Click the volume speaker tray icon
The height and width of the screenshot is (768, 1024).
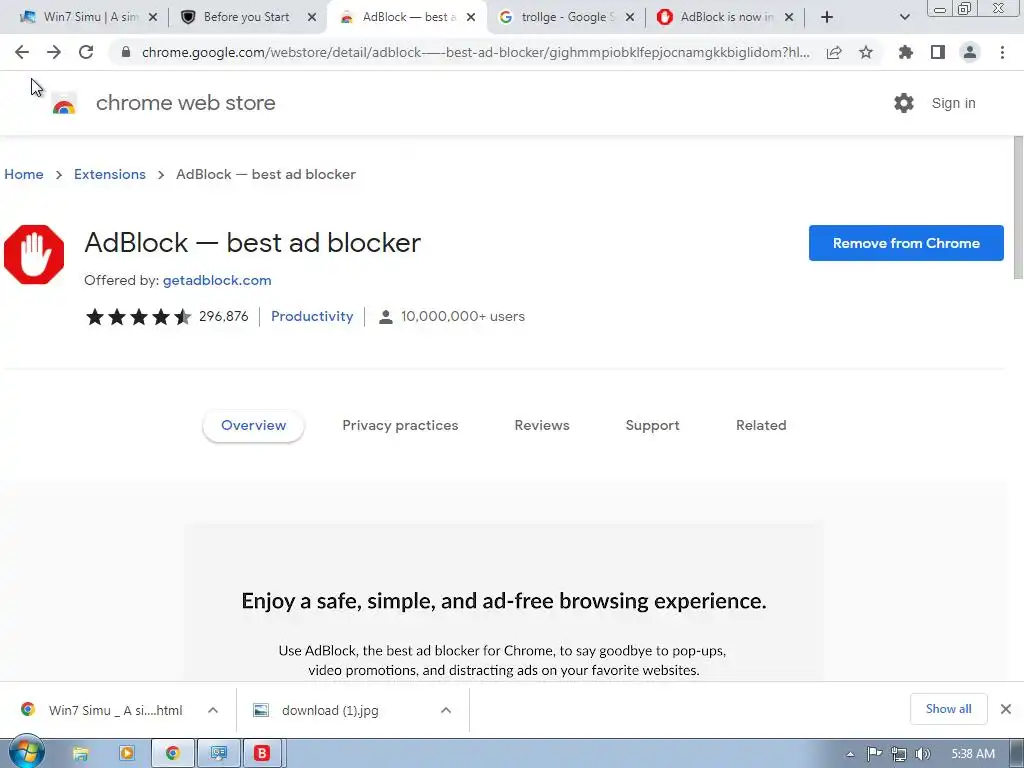pyautogui.click(x=922, y=754)
